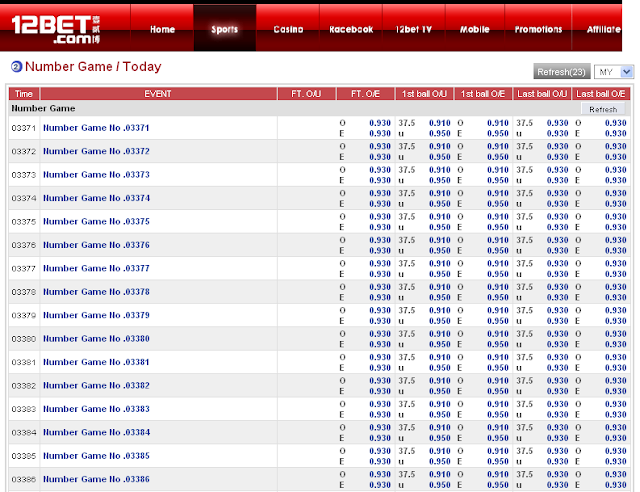
Task: Click the small Refresh button in Number Game row
Action: coord(603,109)
